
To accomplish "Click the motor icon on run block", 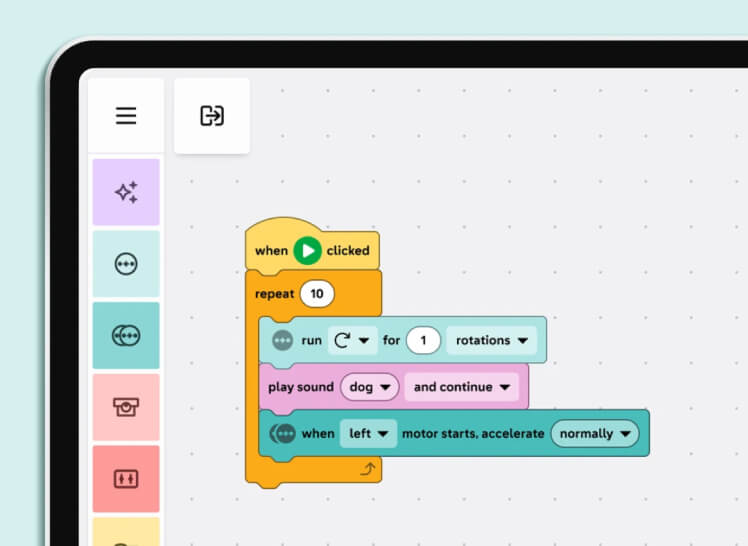I will (283, 340).
